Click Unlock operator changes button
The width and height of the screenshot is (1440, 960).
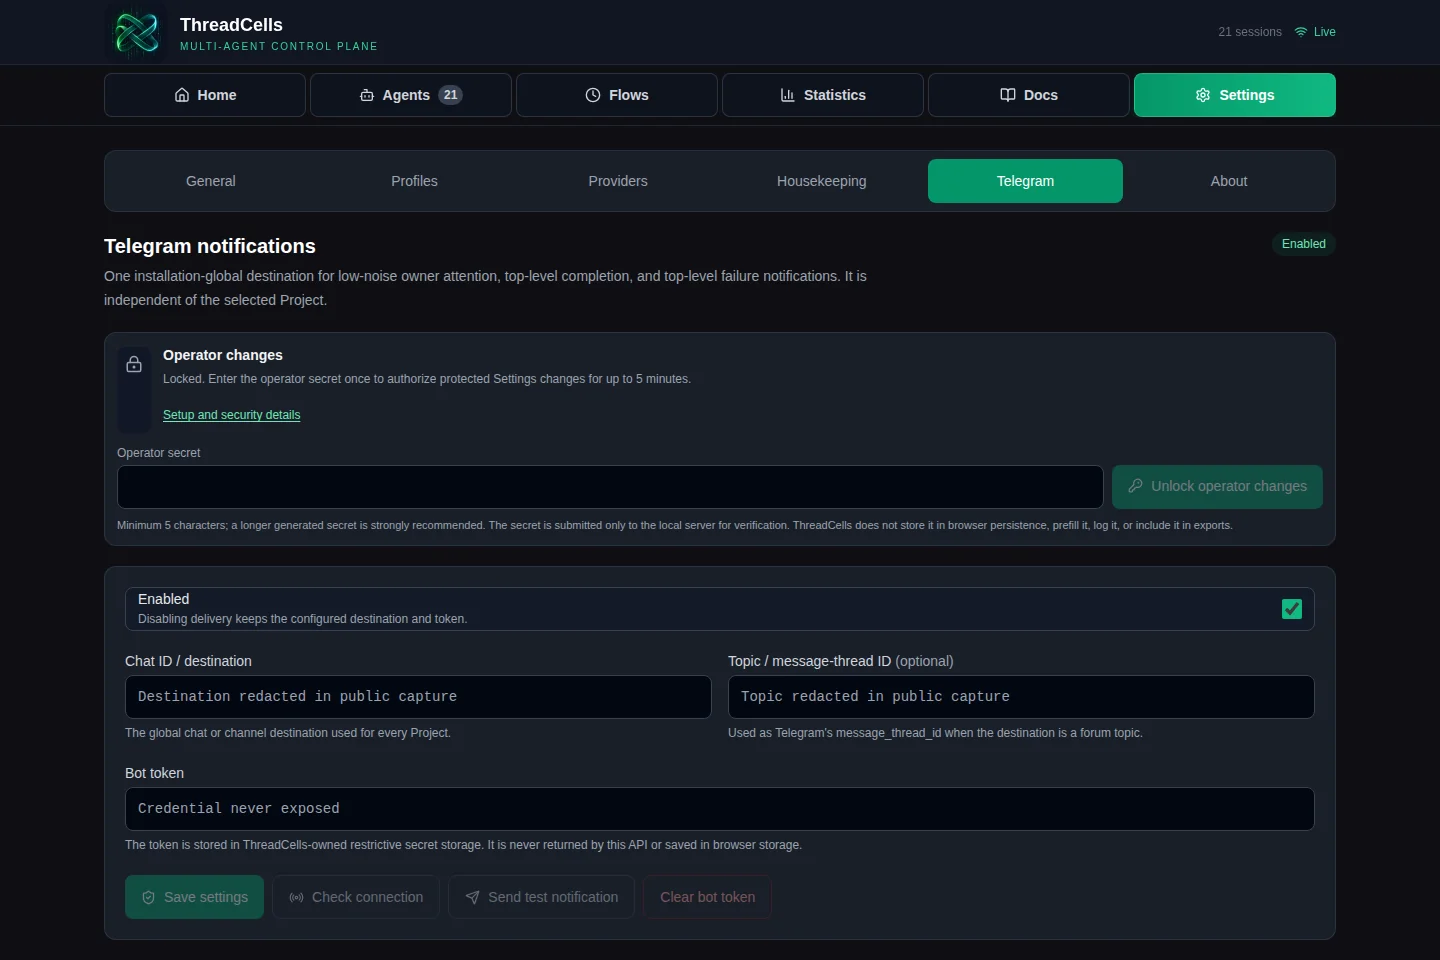point(1217,487)
